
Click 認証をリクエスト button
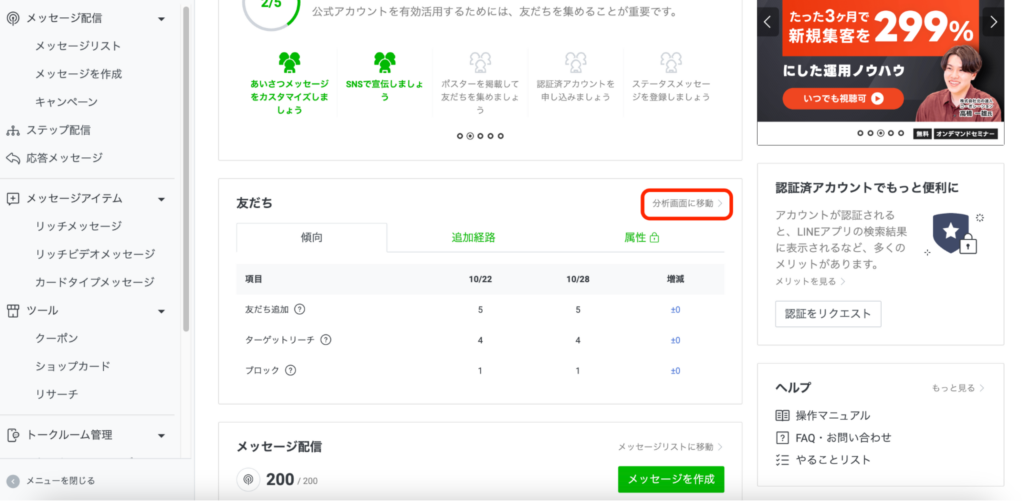pos(828,314)
